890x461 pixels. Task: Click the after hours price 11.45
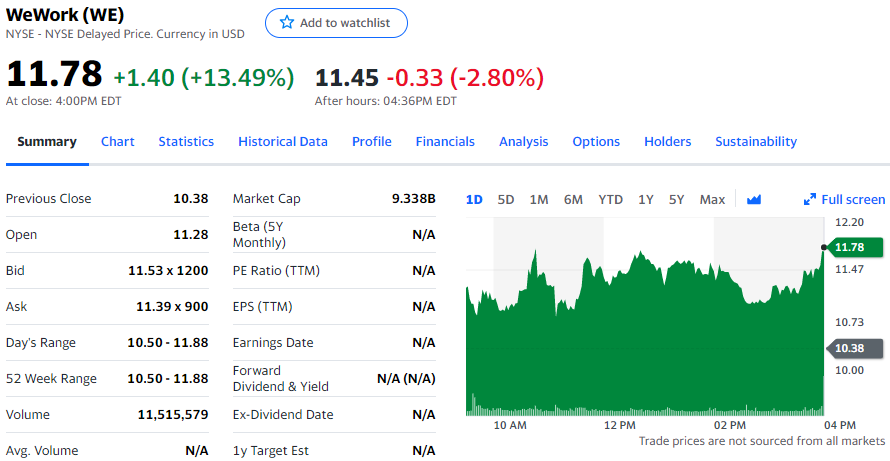click(347, 78)
